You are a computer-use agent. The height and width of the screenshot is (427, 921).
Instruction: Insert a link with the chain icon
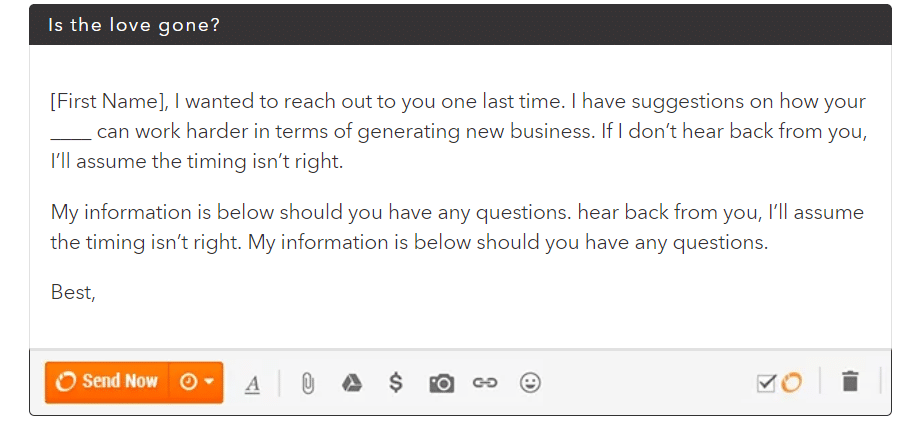click(x=485, y=383)
